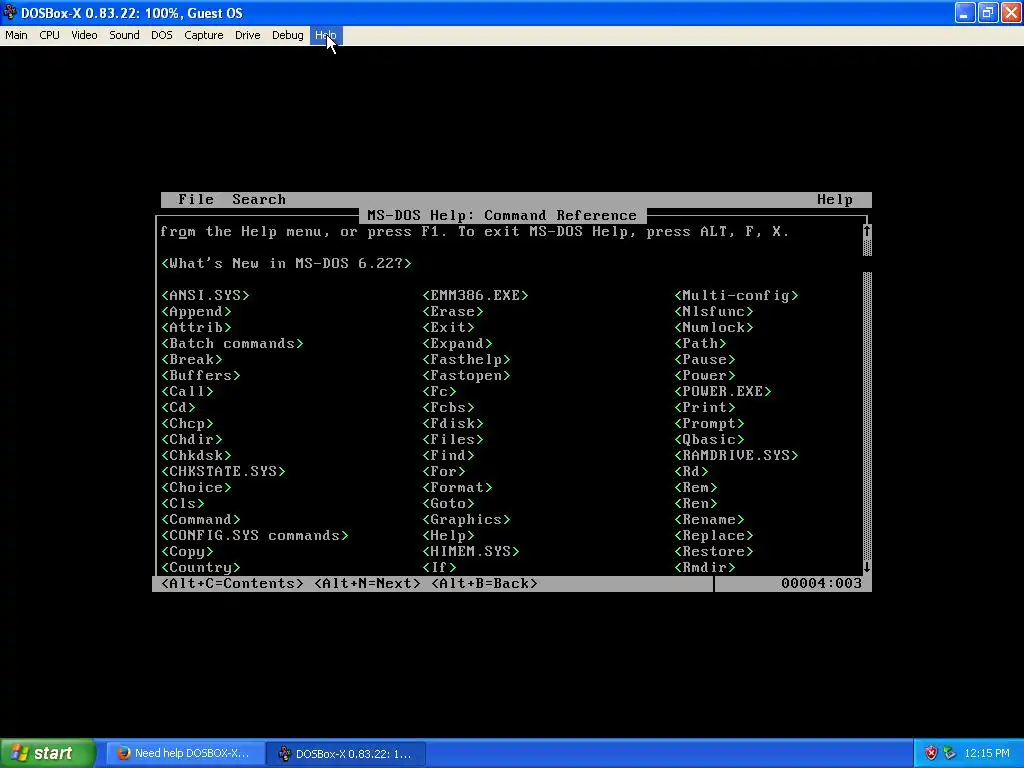Open the <POWER.EXE> help topic
The image size is (1024, 768).
[722, 391]
